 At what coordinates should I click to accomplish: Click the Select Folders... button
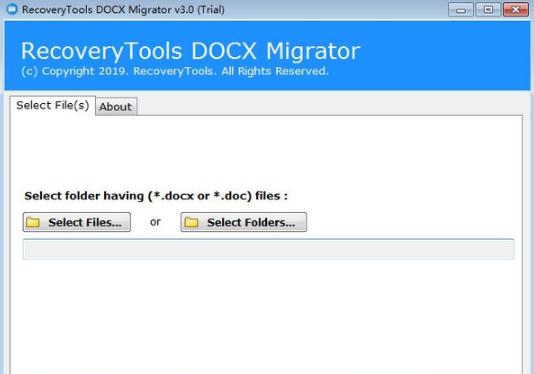coord(244,222)
